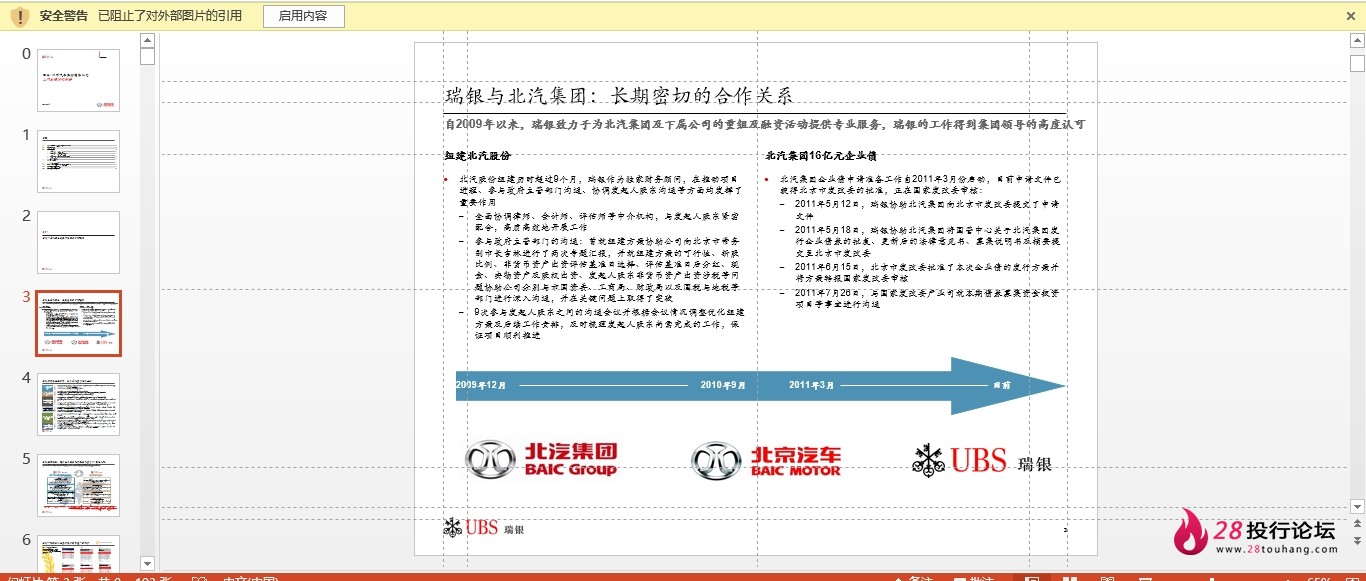Select the 2009年12月 timeline label
Image resolution: width=1366 pixels, height=581 pixels.
(x=481, y=385)
